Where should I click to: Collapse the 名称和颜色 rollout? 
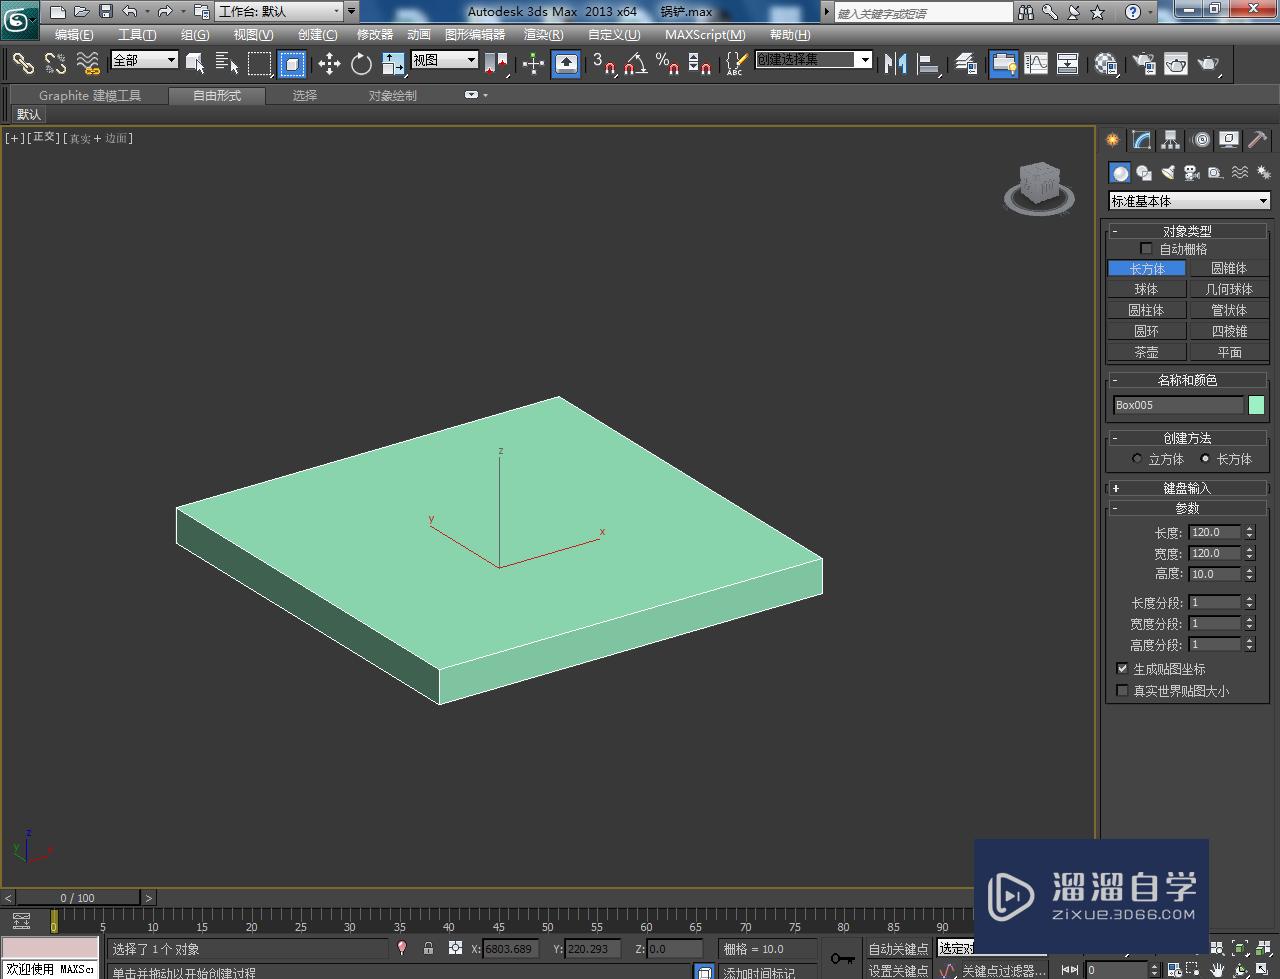(x=1187, y=380)
